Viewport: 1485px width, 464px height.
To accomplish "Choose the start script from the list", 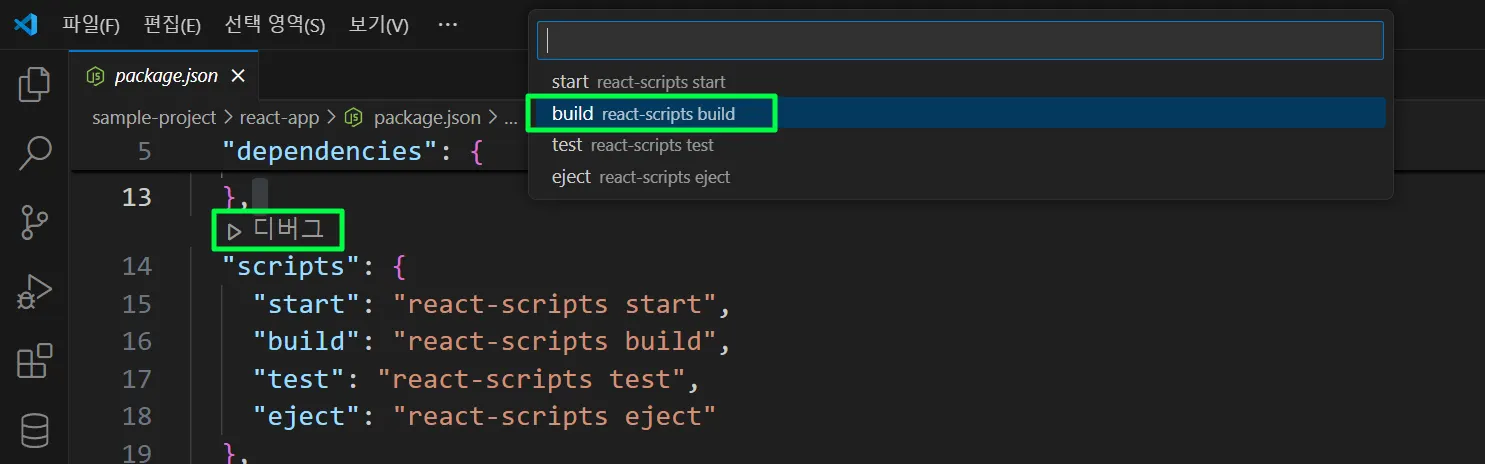I will pyautogui.click(x=640, y=82).
